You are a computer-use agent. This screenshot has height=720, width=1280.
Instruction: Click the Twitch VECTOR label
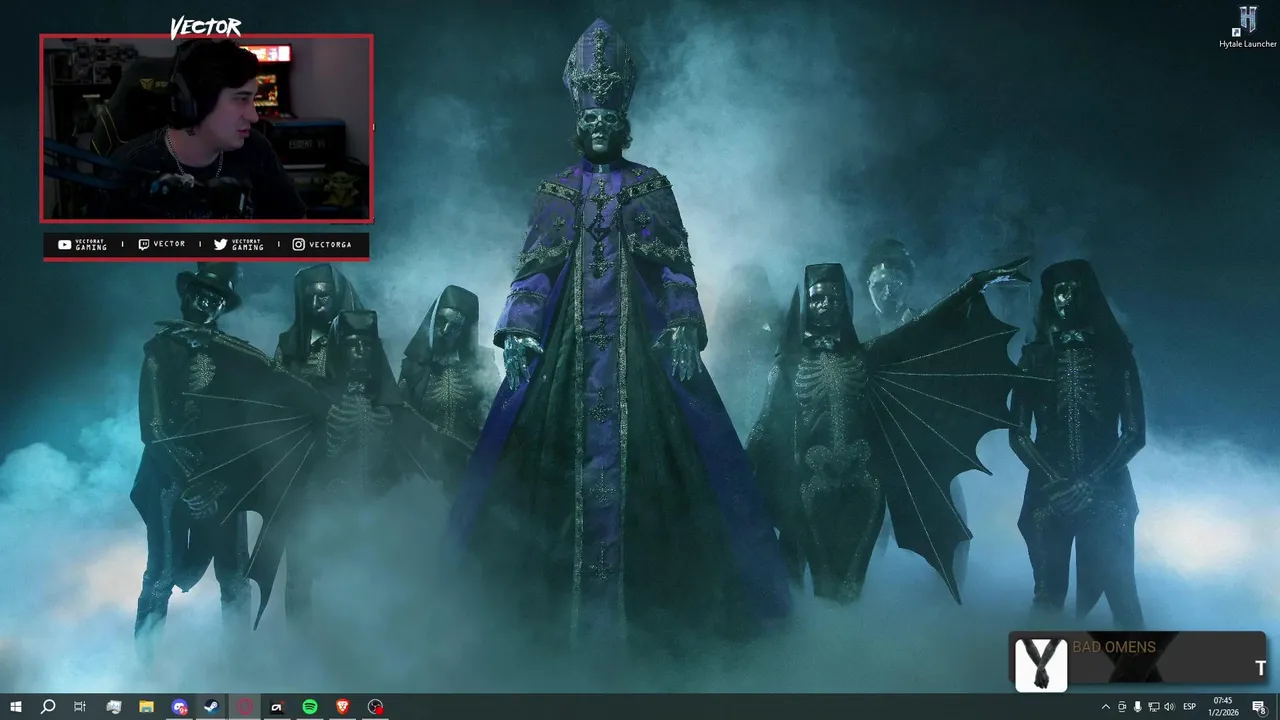(162, 245)
